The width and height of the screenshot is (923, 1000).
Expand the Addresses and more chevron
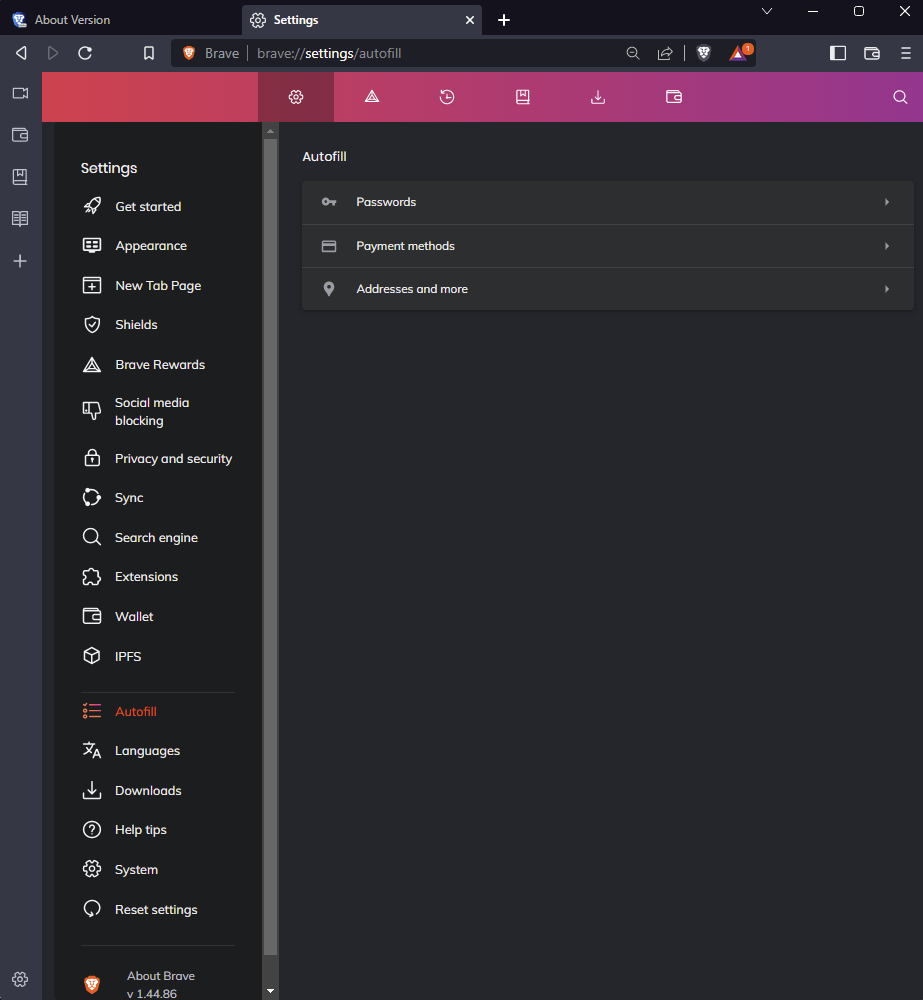pyautogui.click(x=886, y=289)
